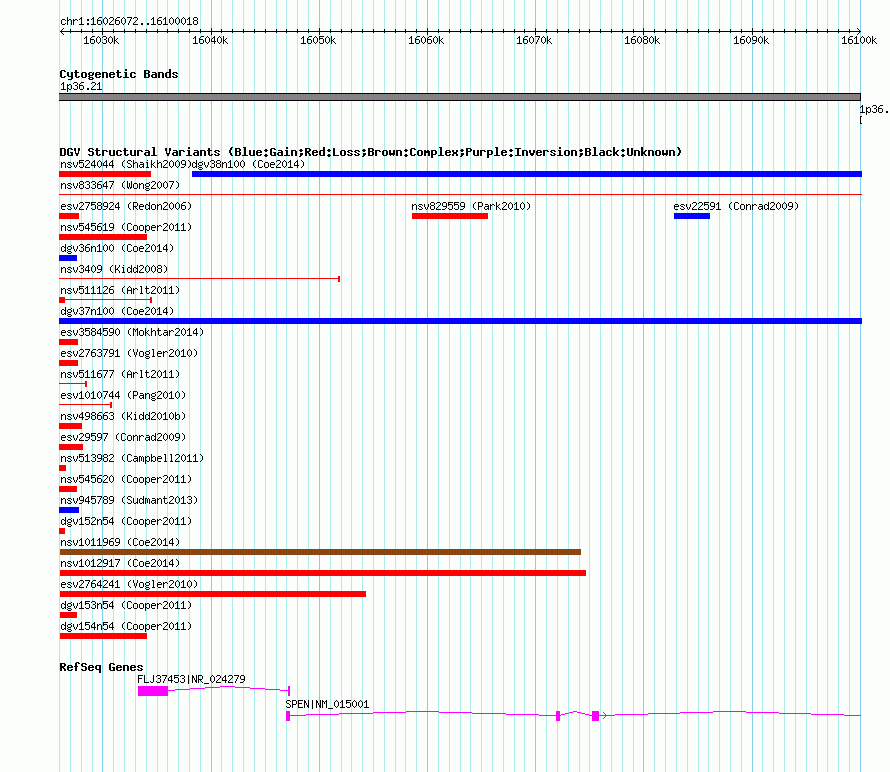Open the dgv152n54 (Cooper2011) variant
This screenshot has width=890, height=772.
(126, 521)
